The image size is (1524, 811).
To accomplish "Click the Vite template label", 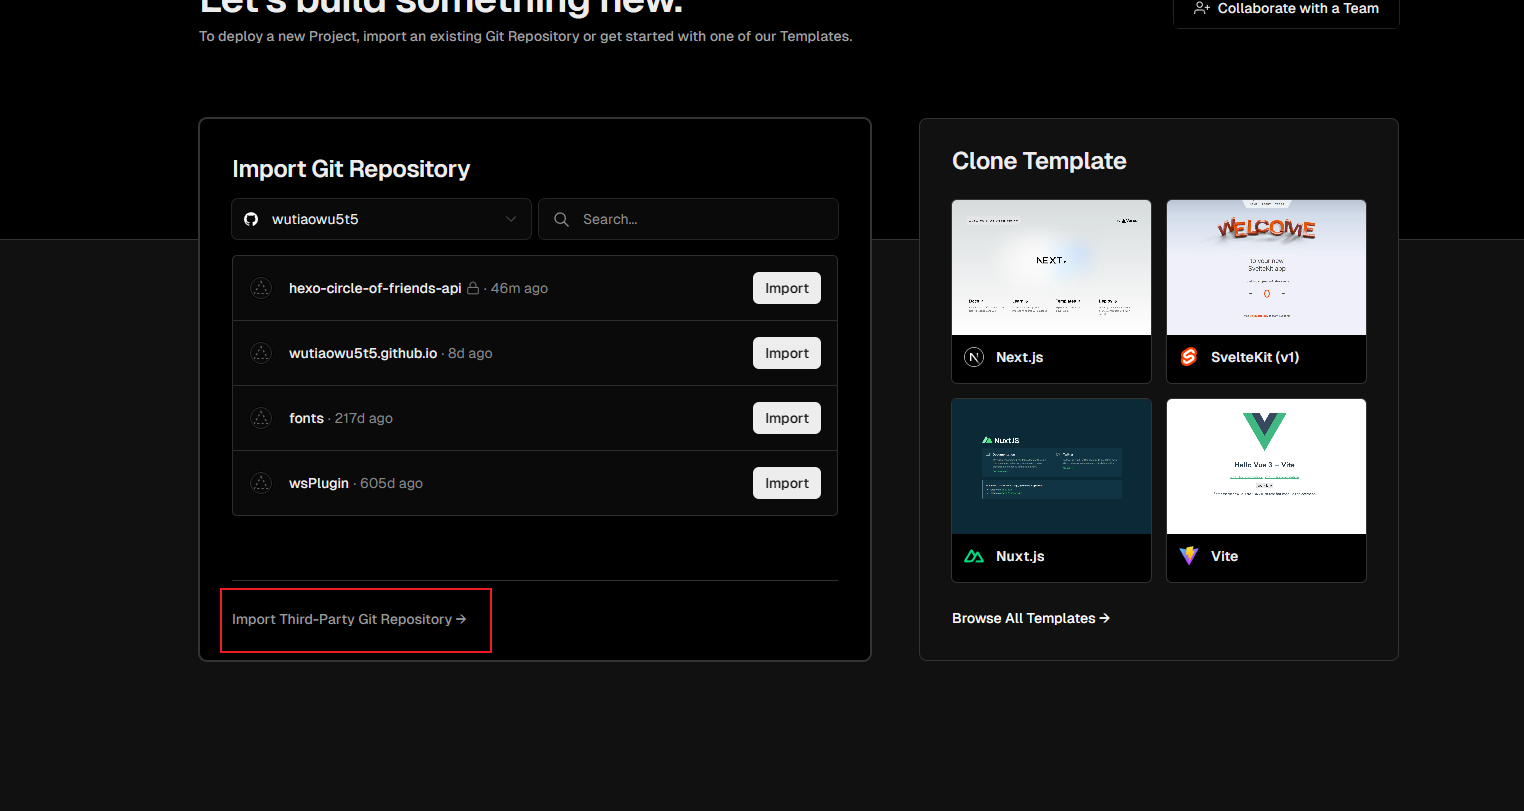I will pos(1224,556).
